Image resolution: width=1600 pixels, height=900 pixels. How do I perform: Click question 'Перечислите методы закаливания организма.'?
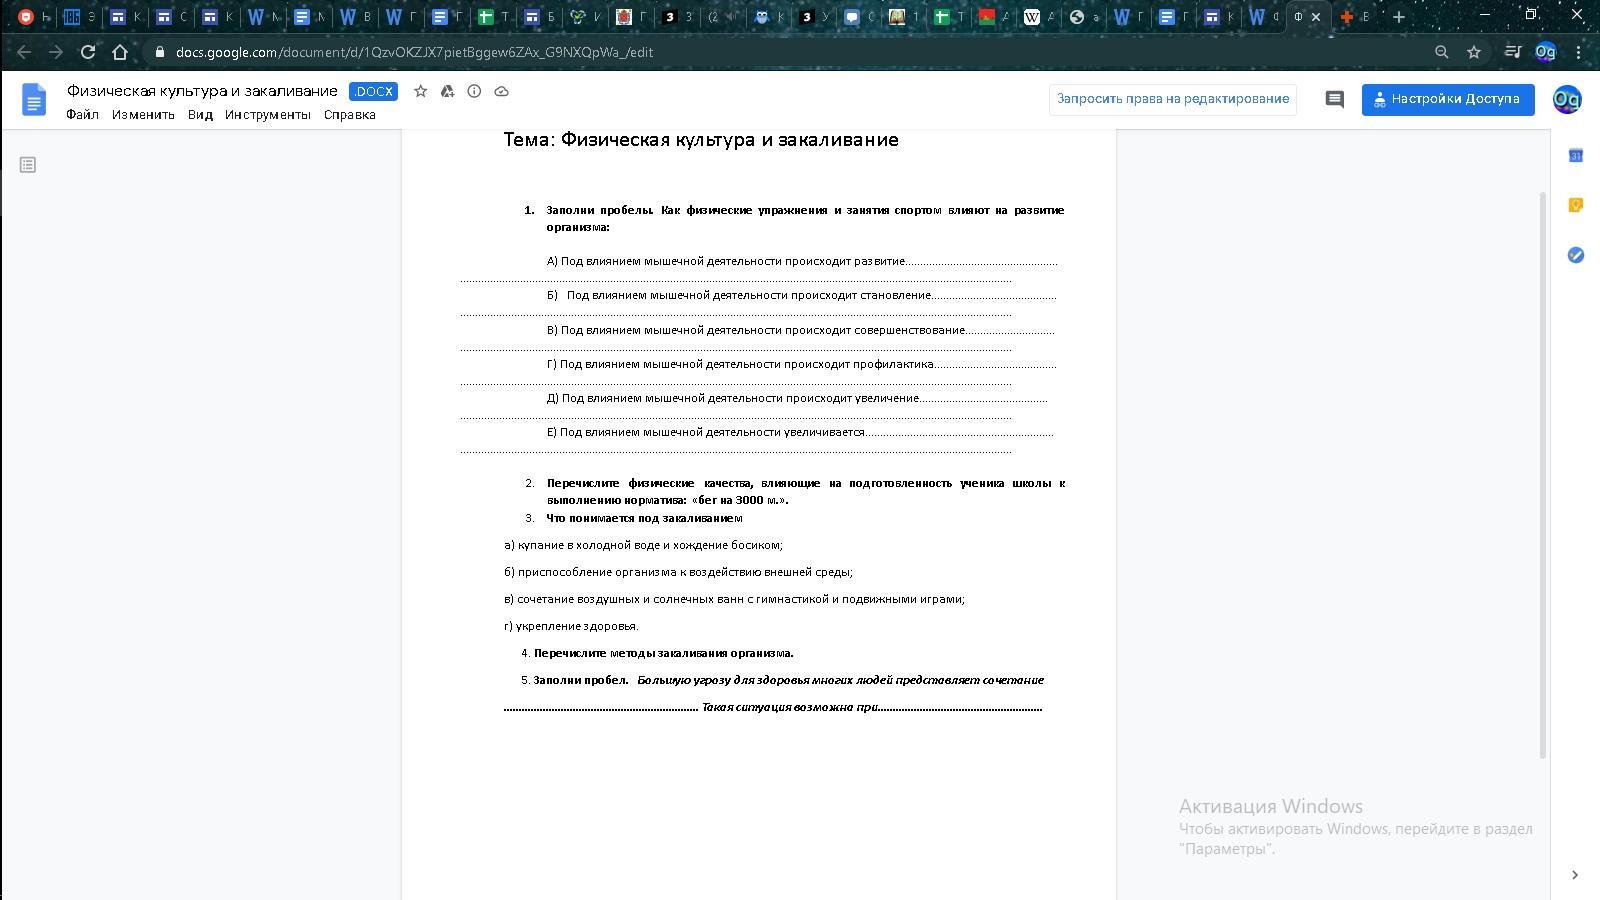click(x=664, y=653)
